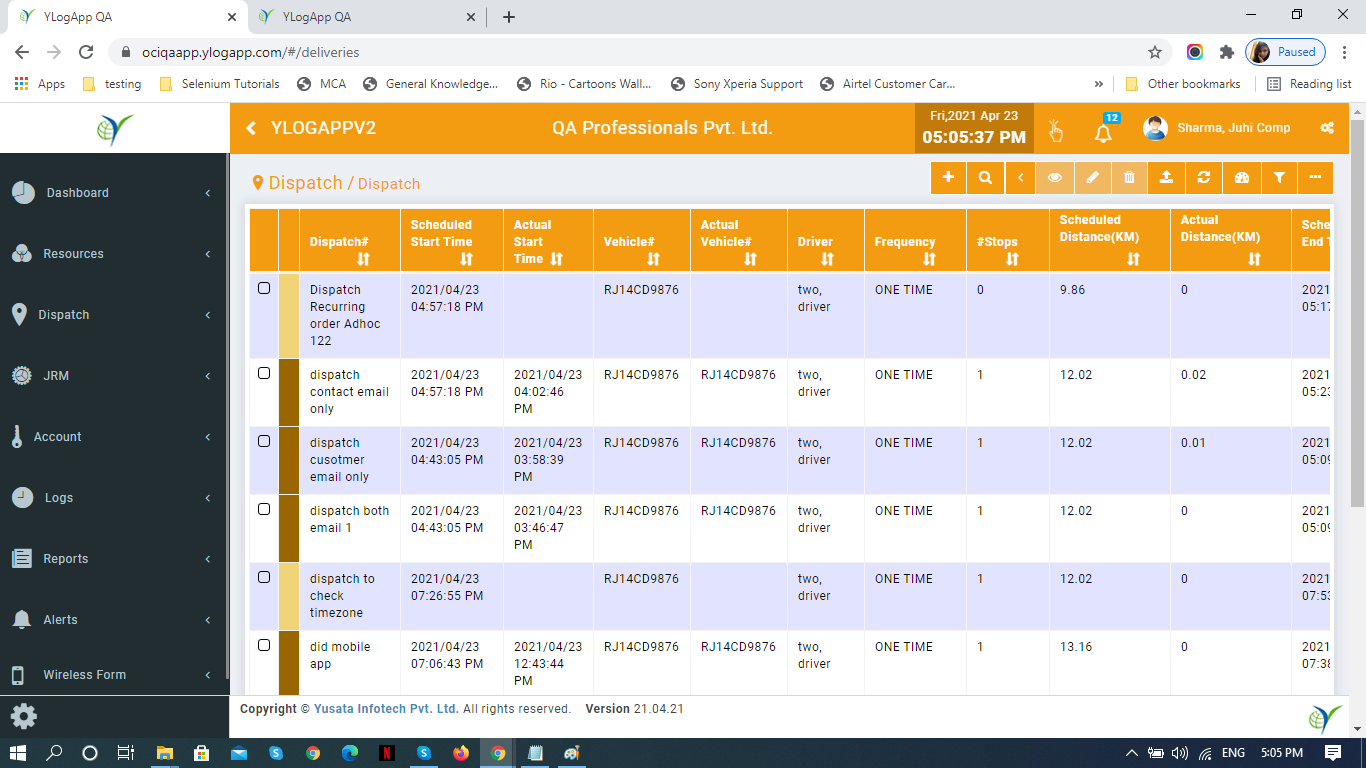
Task: Expand the Reports sidebar menu
Action: pyautogui.click(x=114, y=559)
